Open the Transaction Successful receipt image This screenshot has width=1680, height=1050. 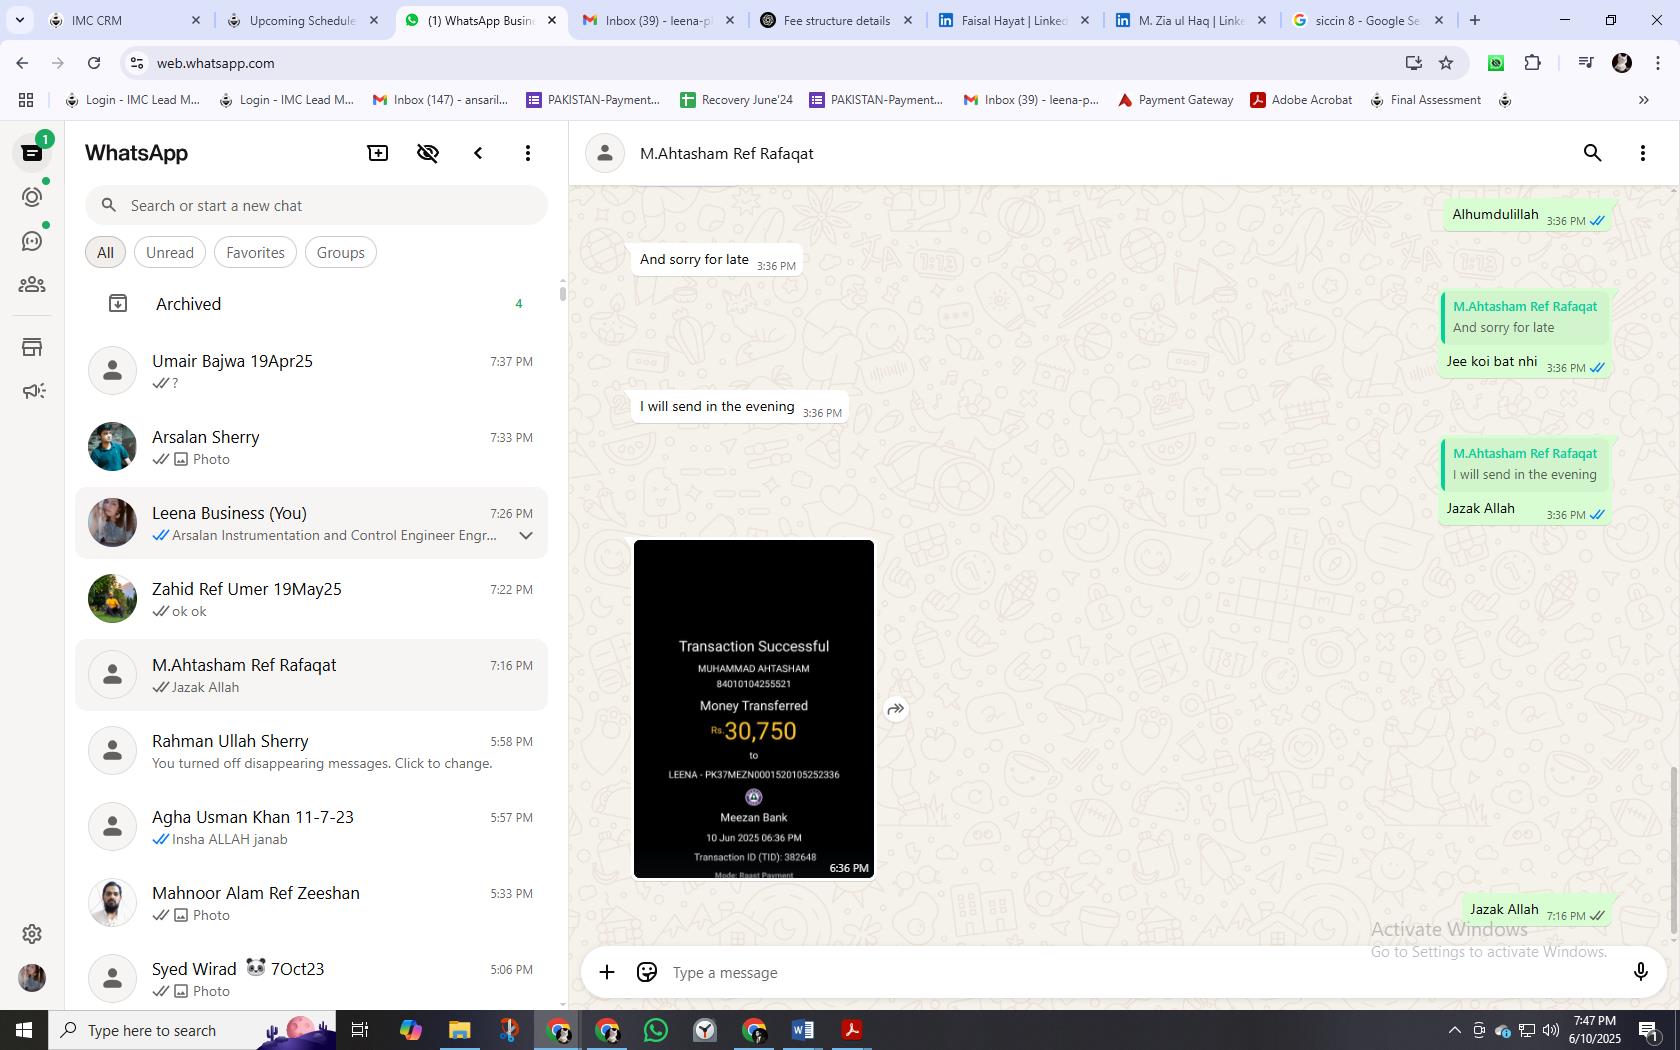coord(754,709)
